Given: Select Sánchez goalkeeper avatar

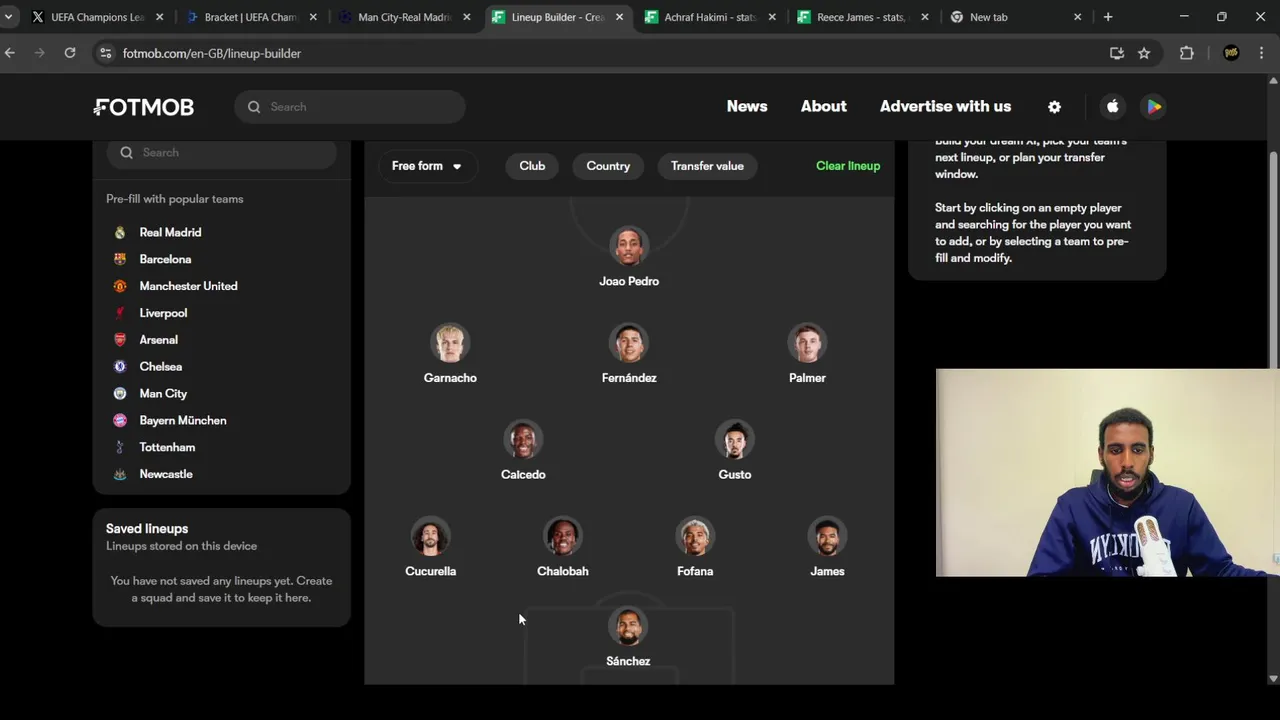Looking at the screenshot, I should (x=628, y=627).
